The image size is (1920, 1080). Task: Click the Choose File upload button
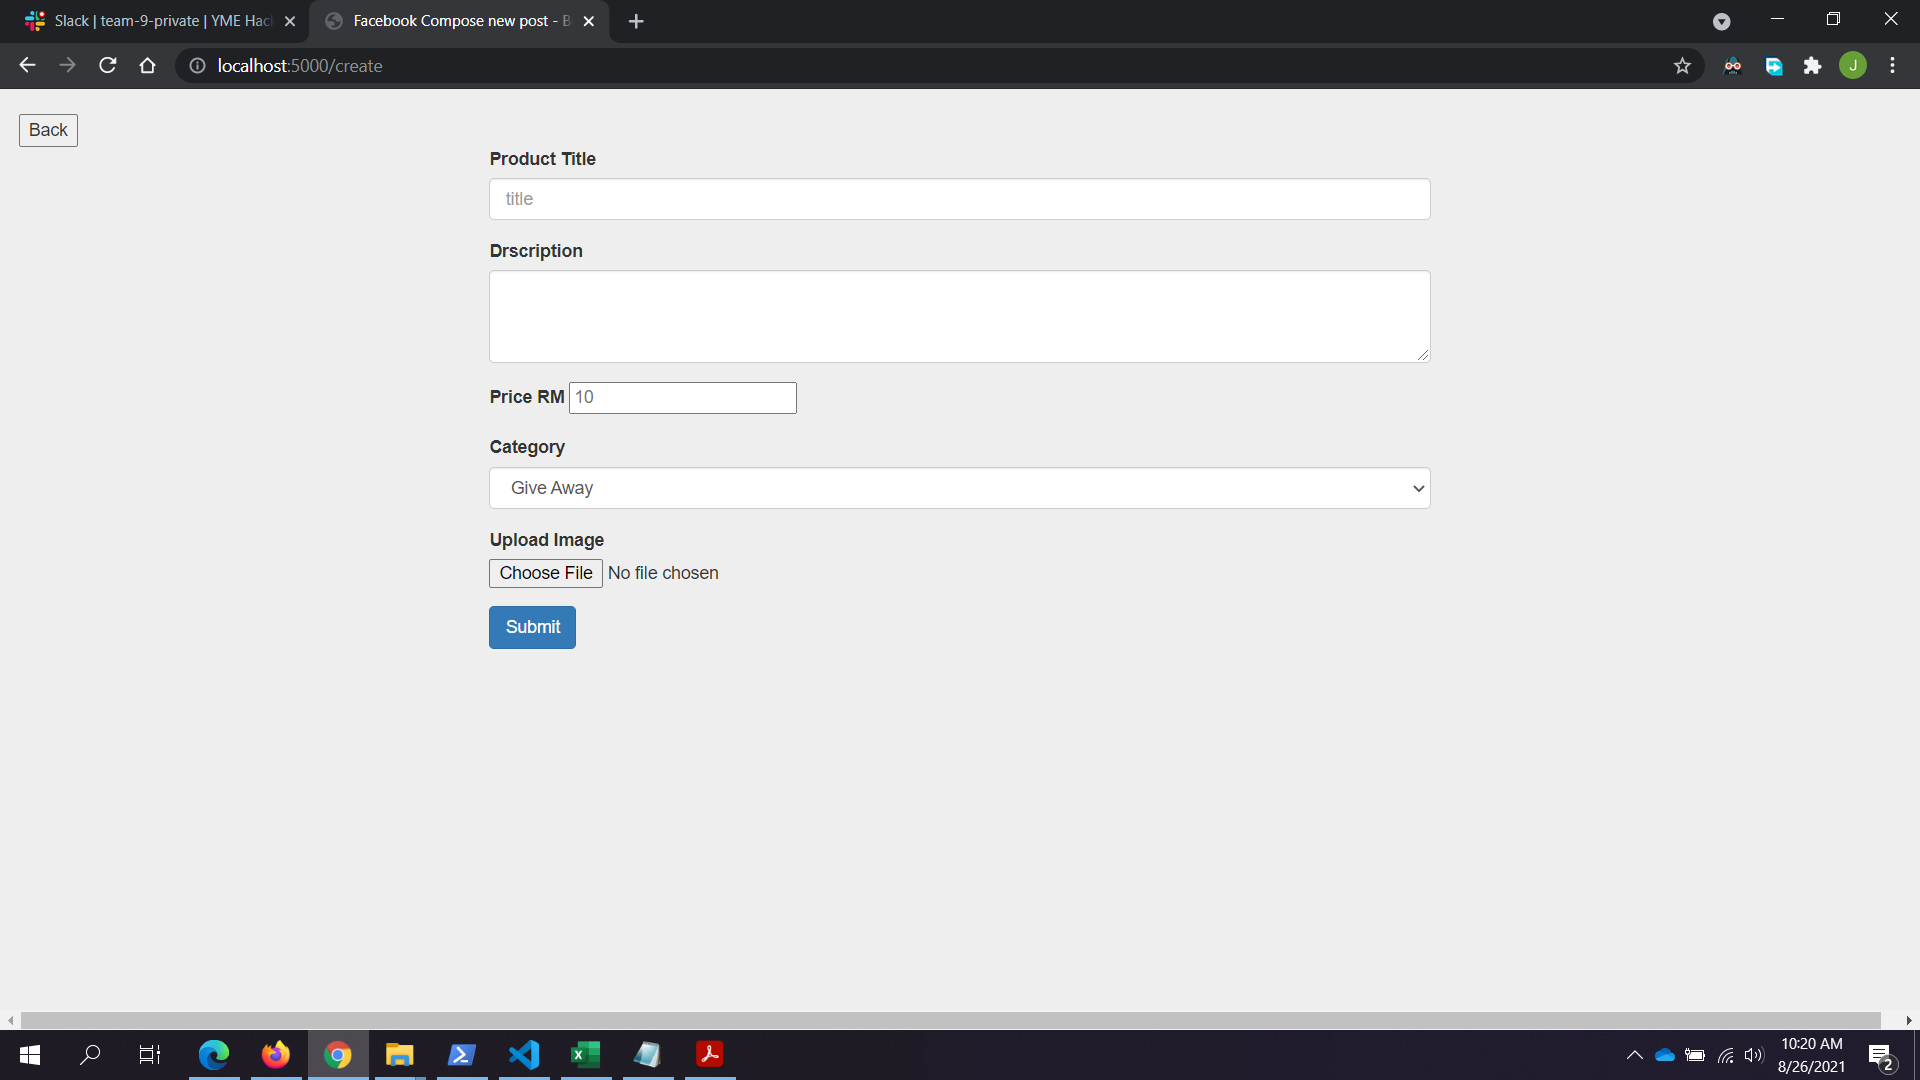pyautogui.click(x=545, y=573)
